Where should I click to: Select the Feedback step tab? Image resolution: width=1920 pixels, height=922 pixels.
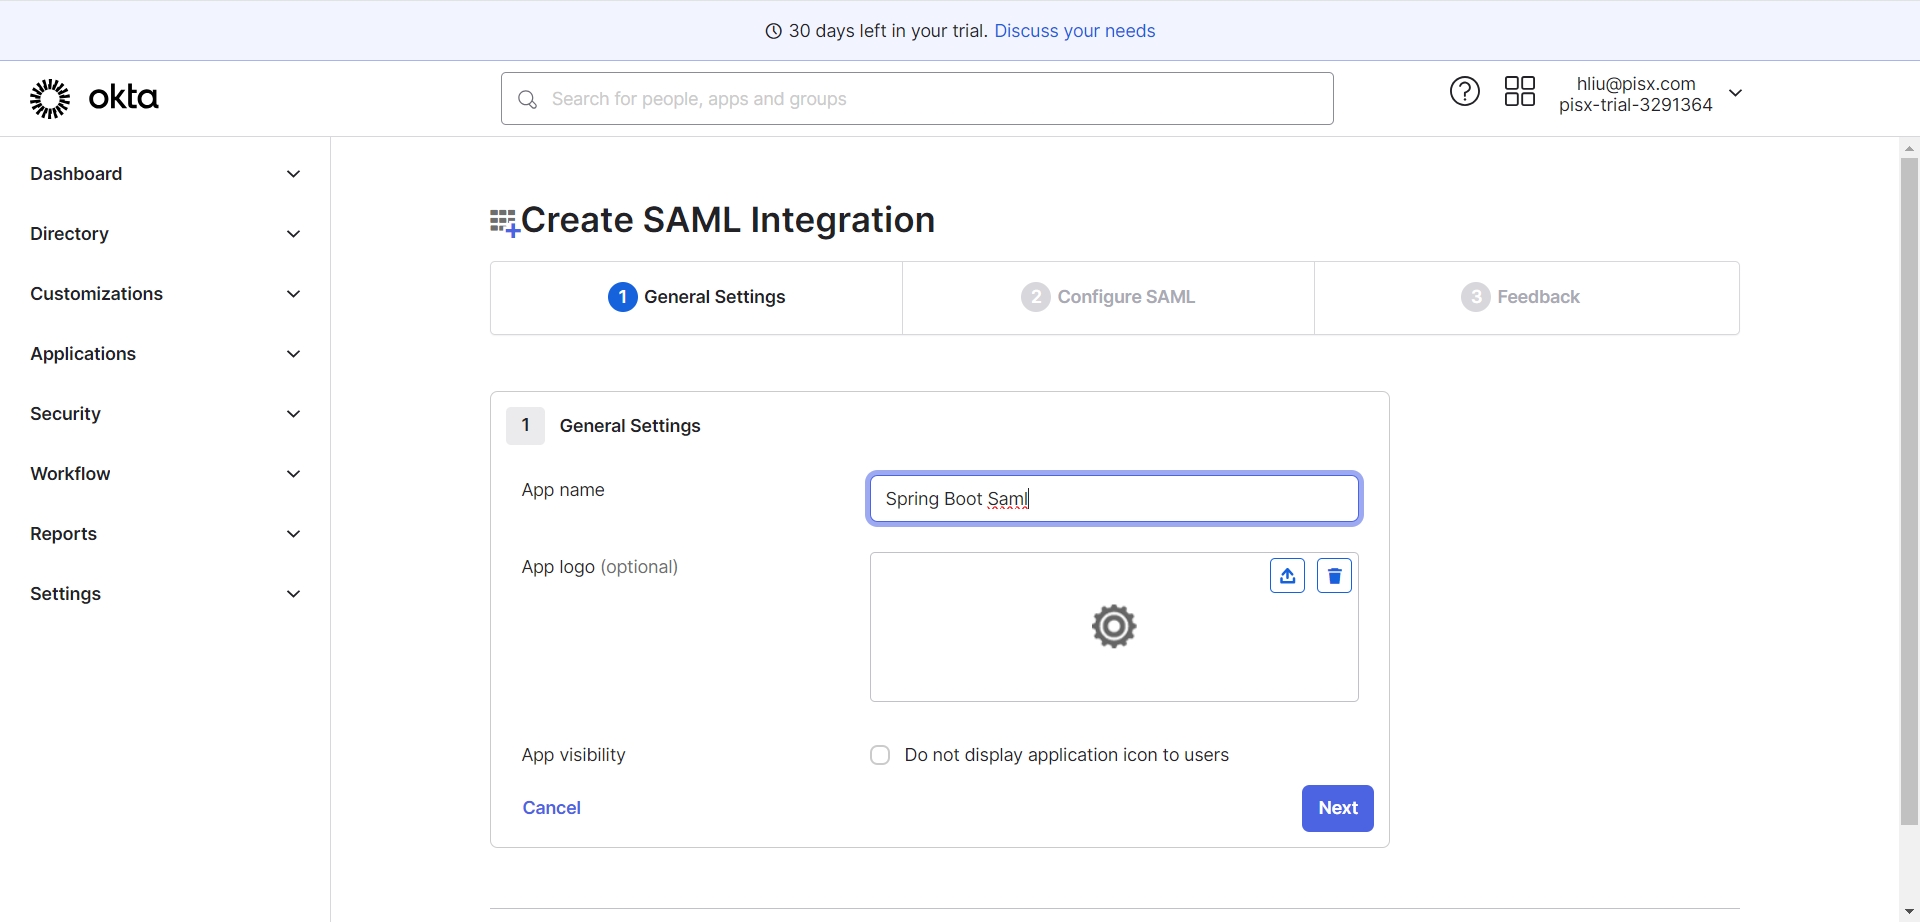[x=1521, y=297]
